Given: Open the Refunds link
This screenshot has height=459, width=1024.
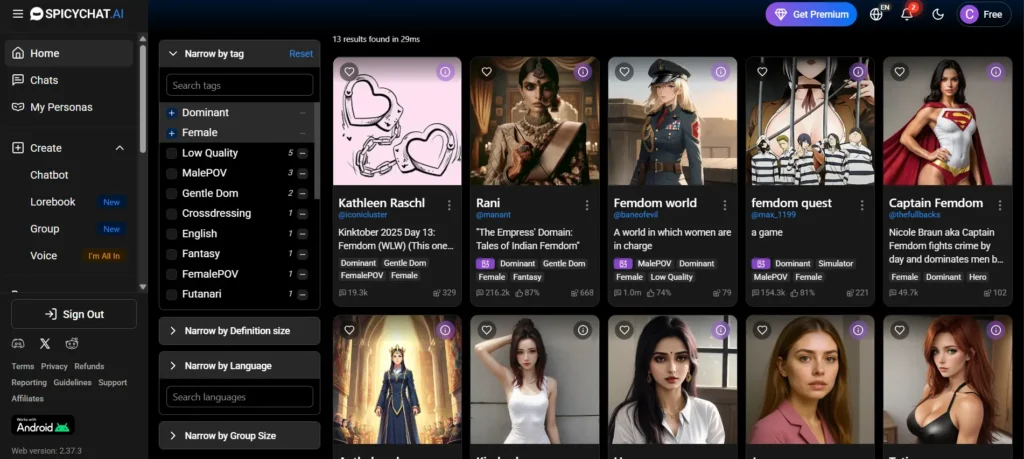Looking at the screenshot, I should click(89, 366).
